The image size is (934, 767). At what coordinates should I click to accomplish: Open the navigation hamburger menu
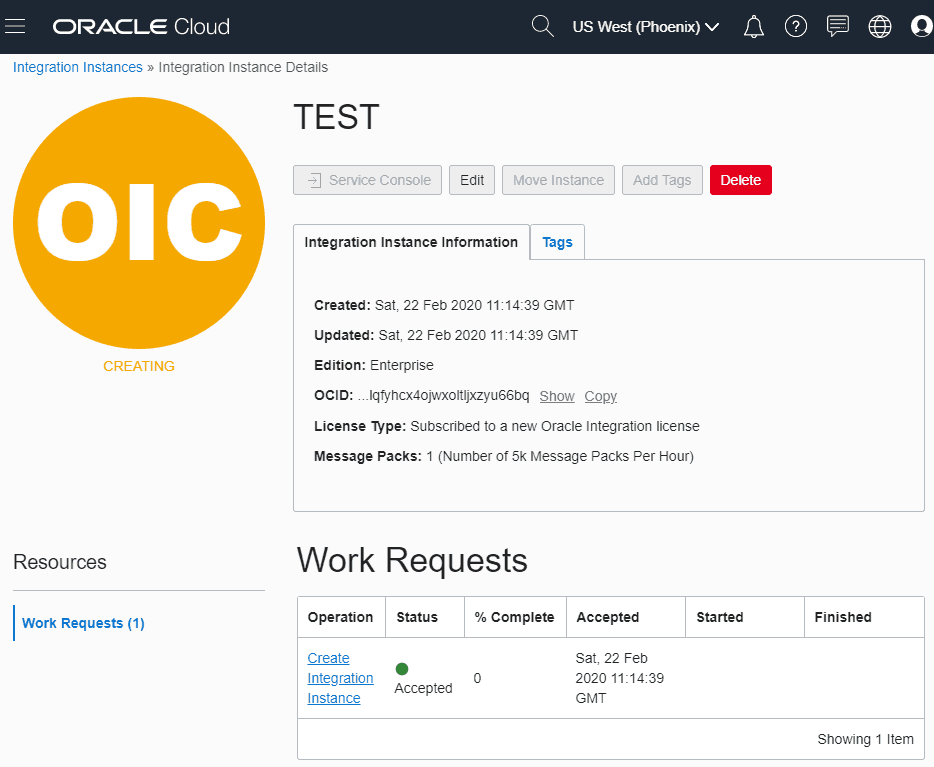[x=15, y=26]
